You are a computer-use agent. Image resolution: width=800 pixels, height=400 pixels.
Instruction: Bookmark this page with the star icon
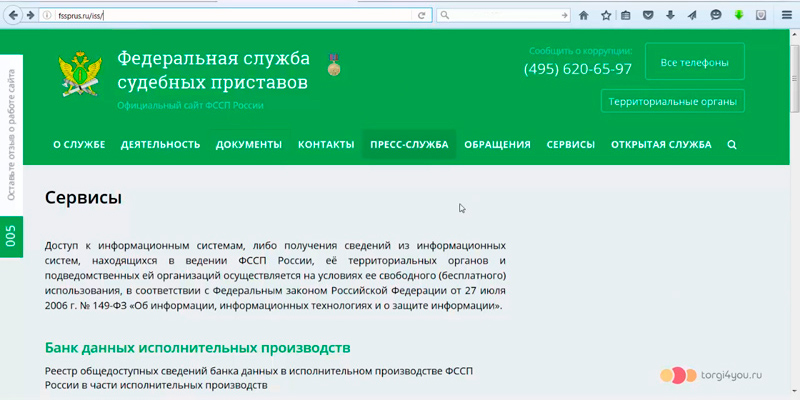(606, 15)
